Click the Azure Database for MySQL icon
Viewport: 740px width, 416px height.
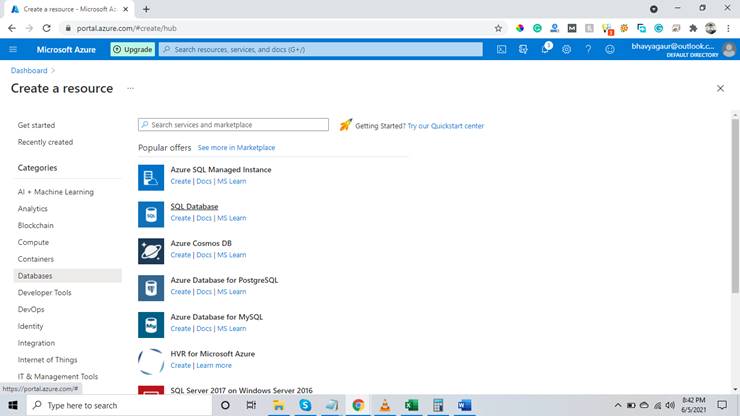click(x=151, y=325)
